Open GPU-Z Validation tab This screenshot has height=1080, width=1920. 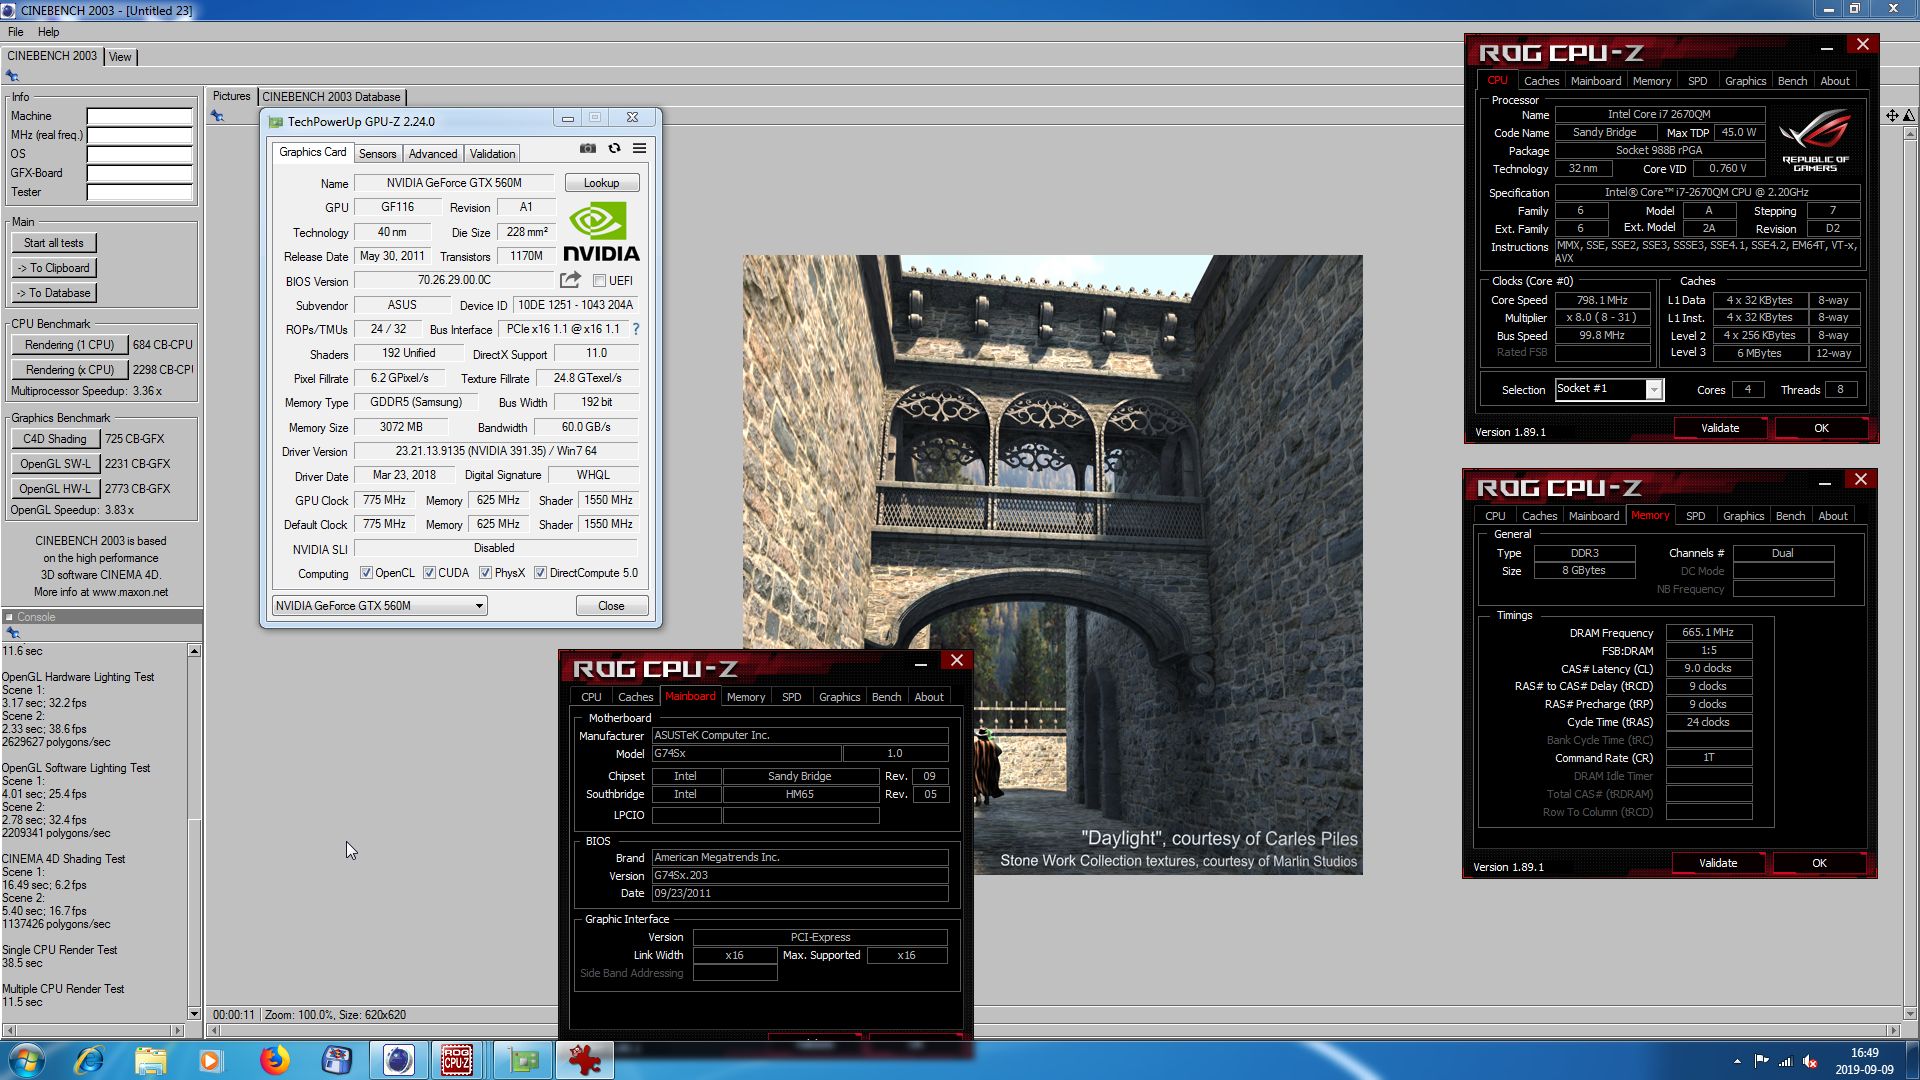493,154
